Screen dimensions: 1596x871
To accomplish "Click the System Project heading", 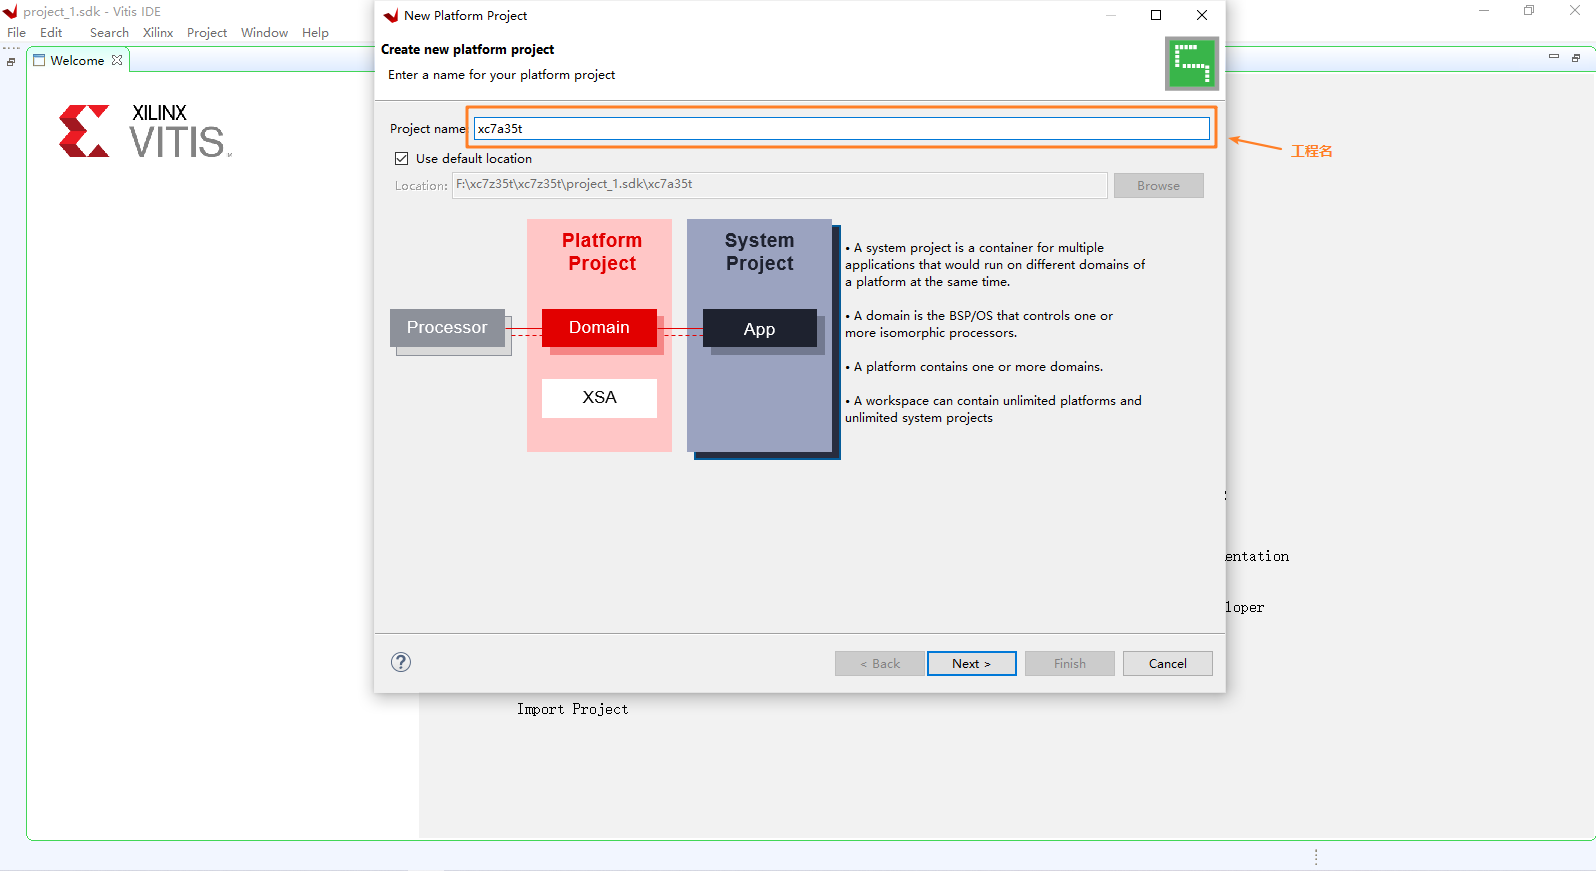I will tap(759, 252).
